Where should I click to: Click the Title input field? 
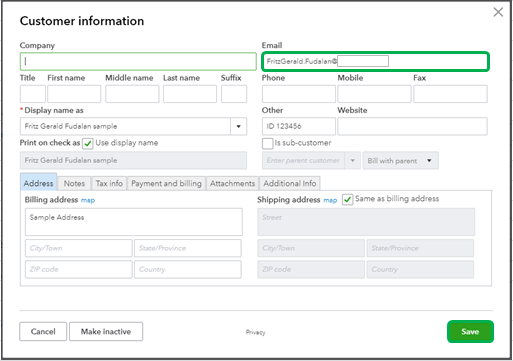pyautogui.click(x=33, y=94)
